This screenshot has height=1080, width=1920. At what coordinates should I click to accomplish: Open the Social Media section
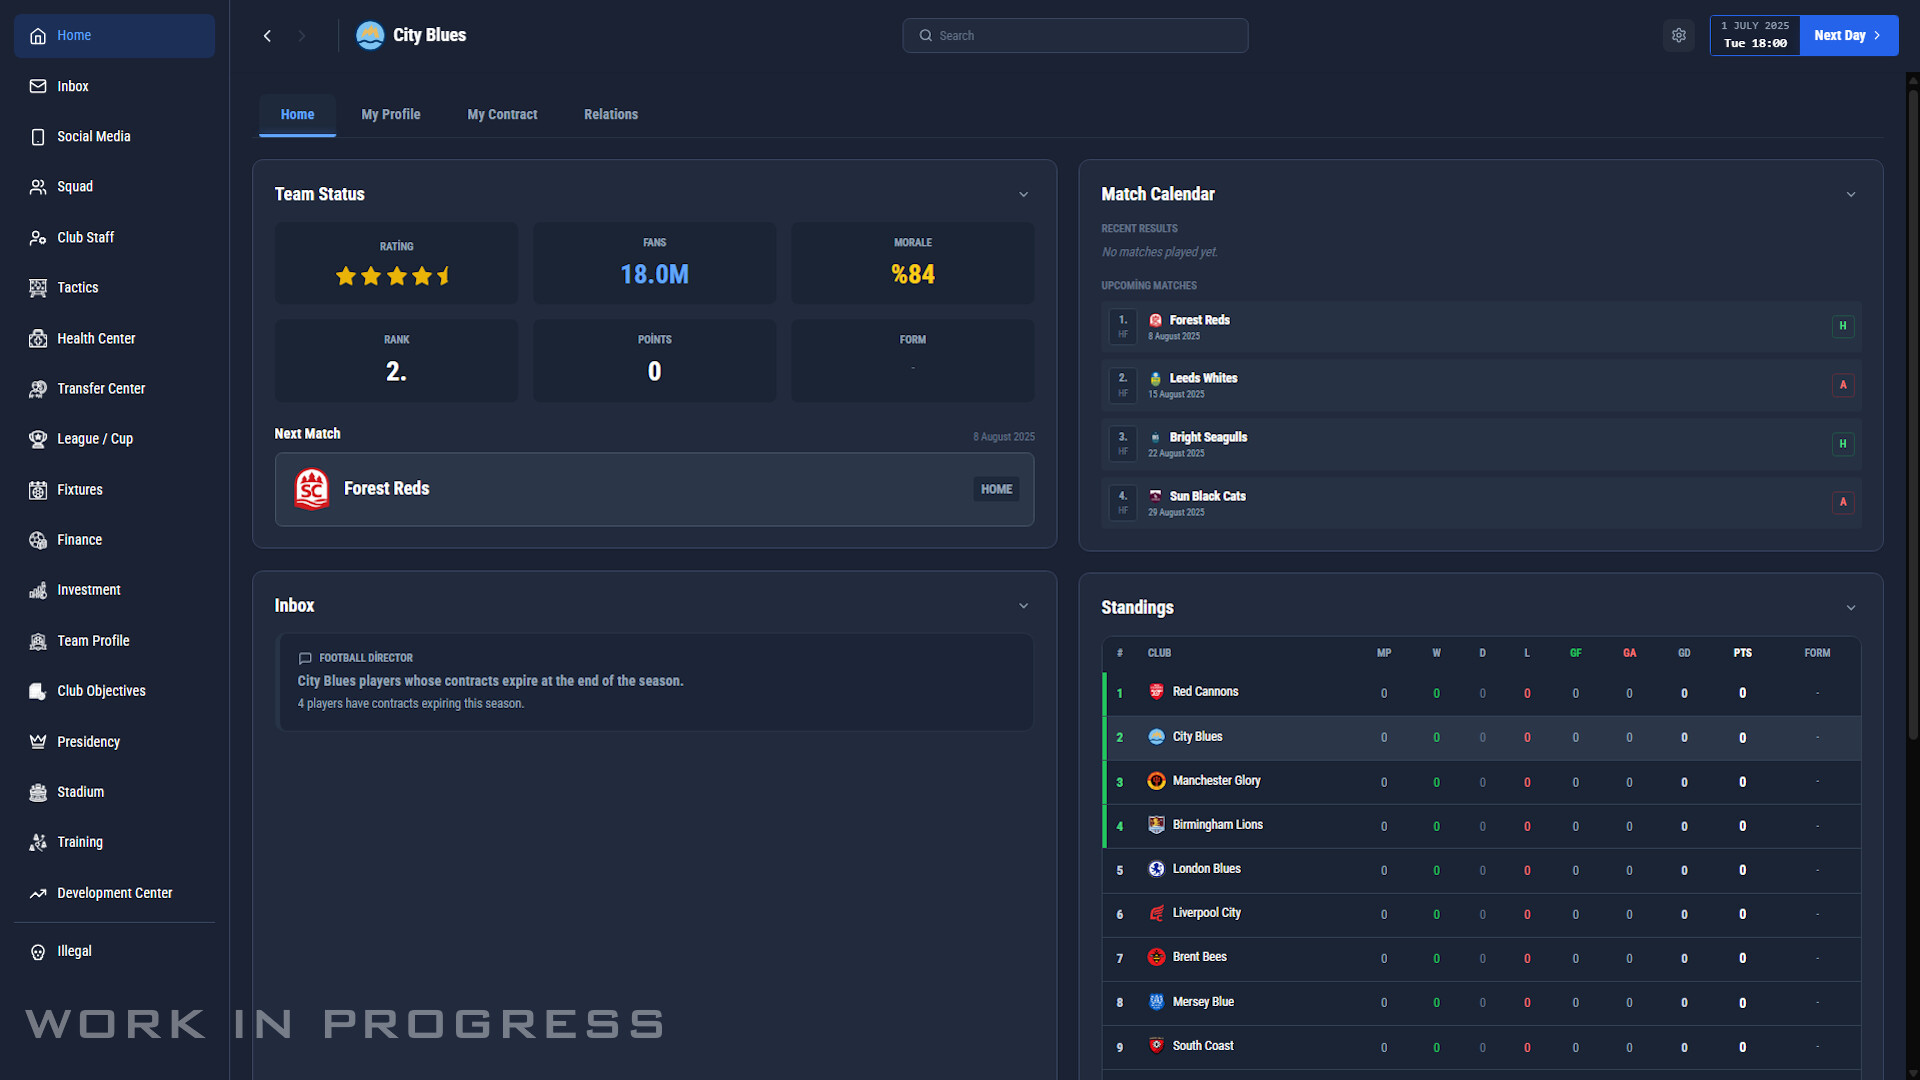[x=94, y=136]
